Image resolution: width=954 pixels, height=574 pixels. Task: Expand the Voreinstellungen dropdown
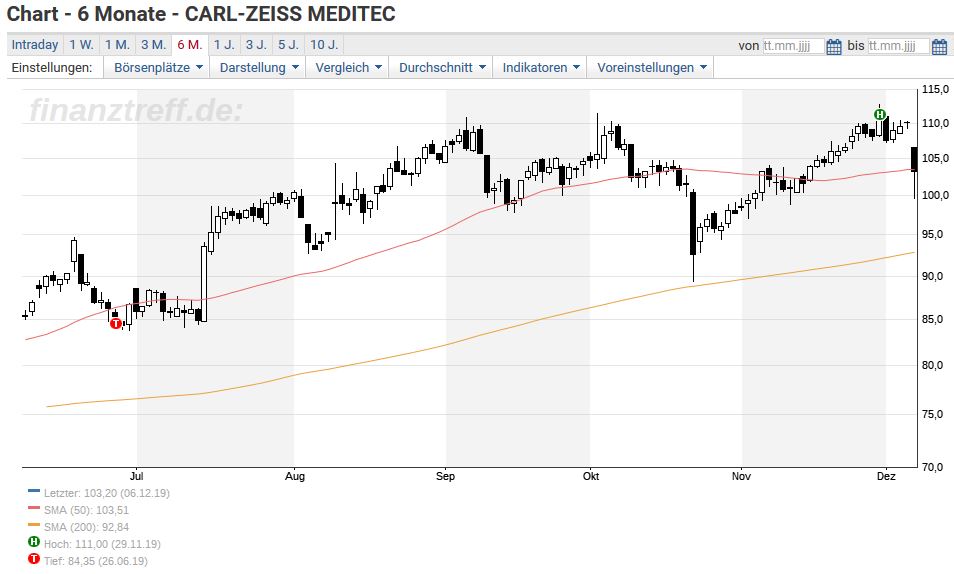pos(651,68)
